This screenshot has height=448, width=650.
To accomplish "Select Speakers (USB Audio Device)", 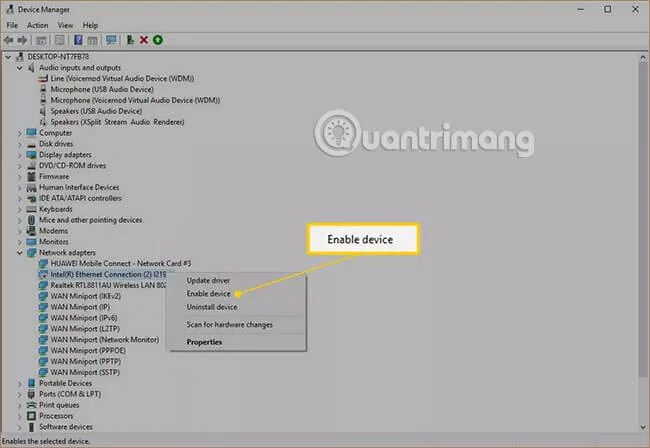I will [96, 111].
